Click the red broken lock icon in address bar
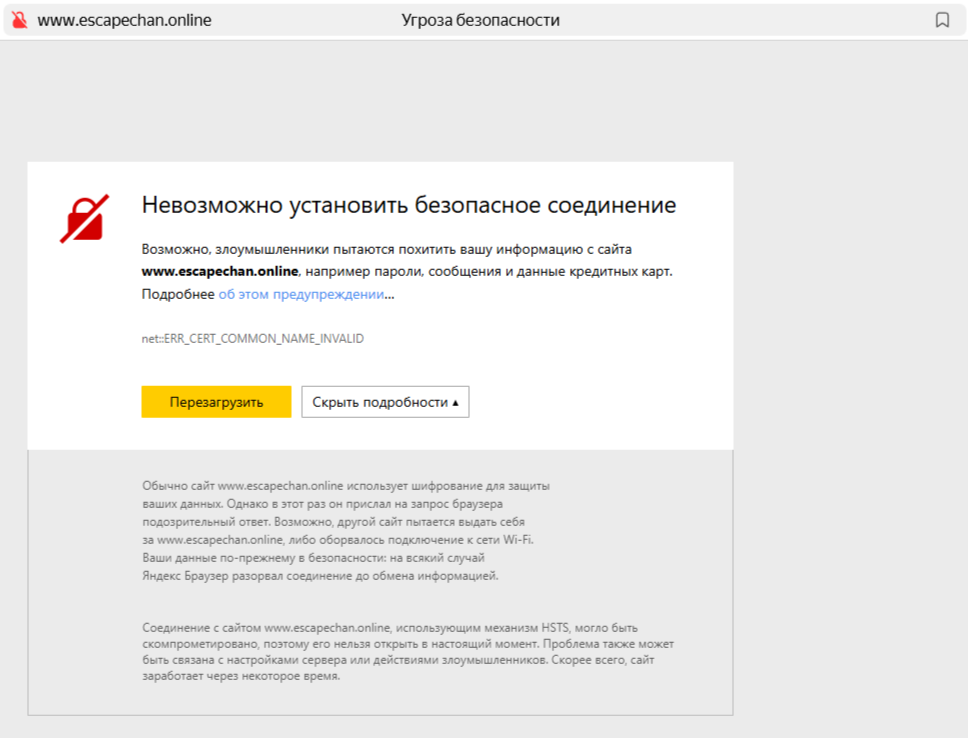Image resolution: width=968 pixels, height=738 pixels. coord(19,20)
